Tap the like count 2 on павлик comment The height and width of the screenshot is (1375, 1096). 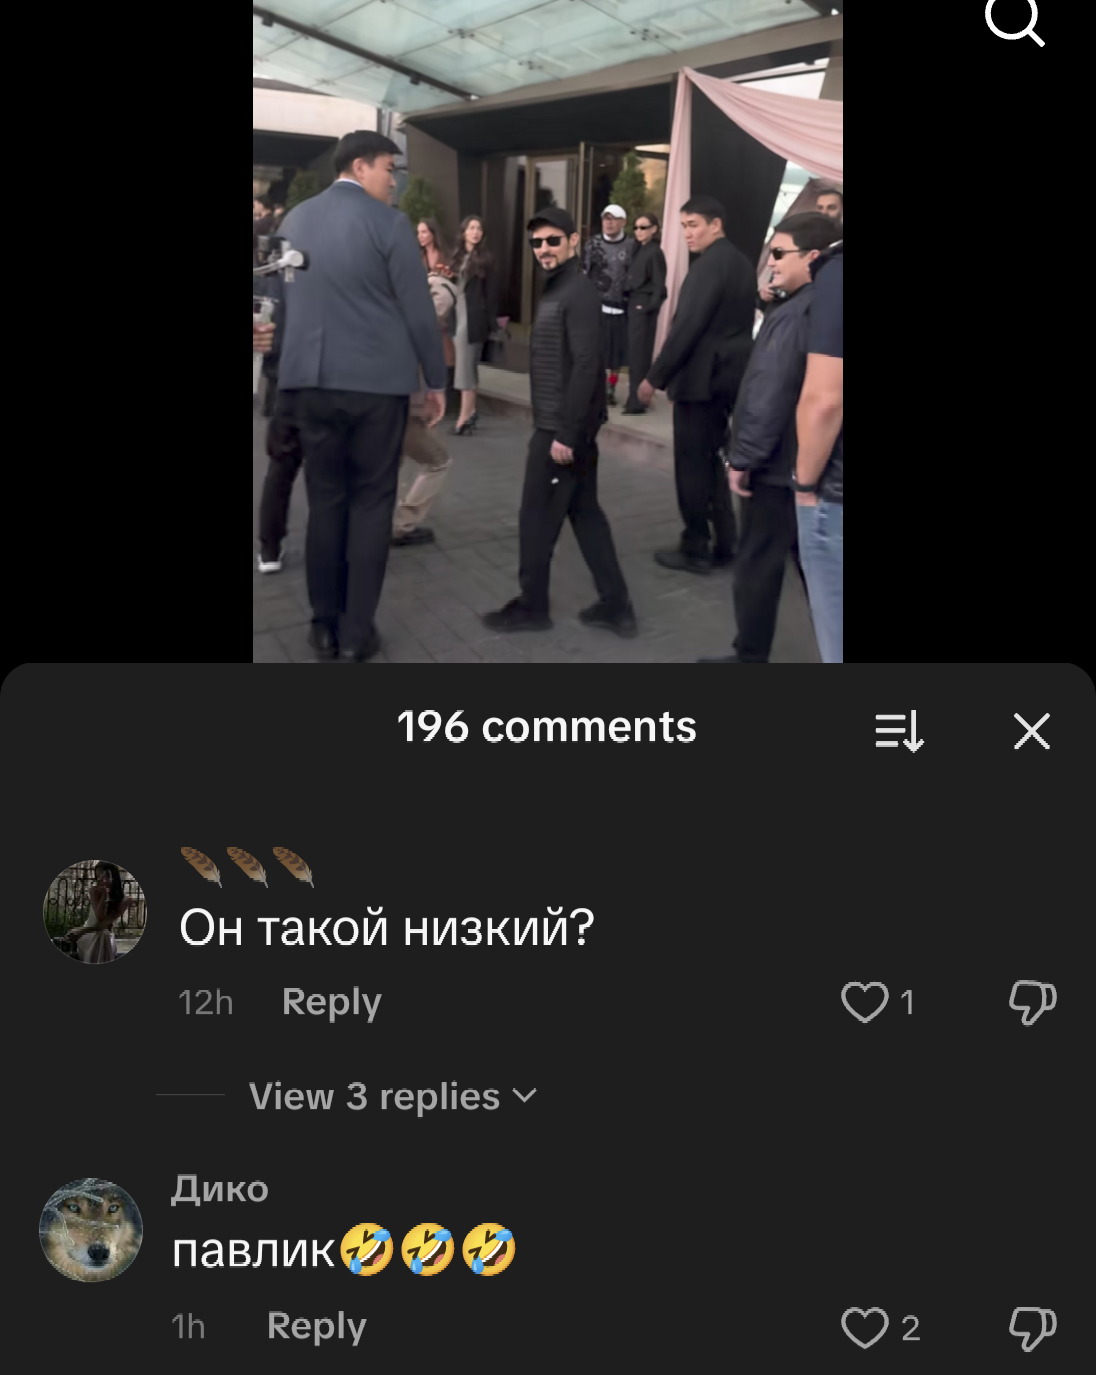click(x=911, y=1328)
